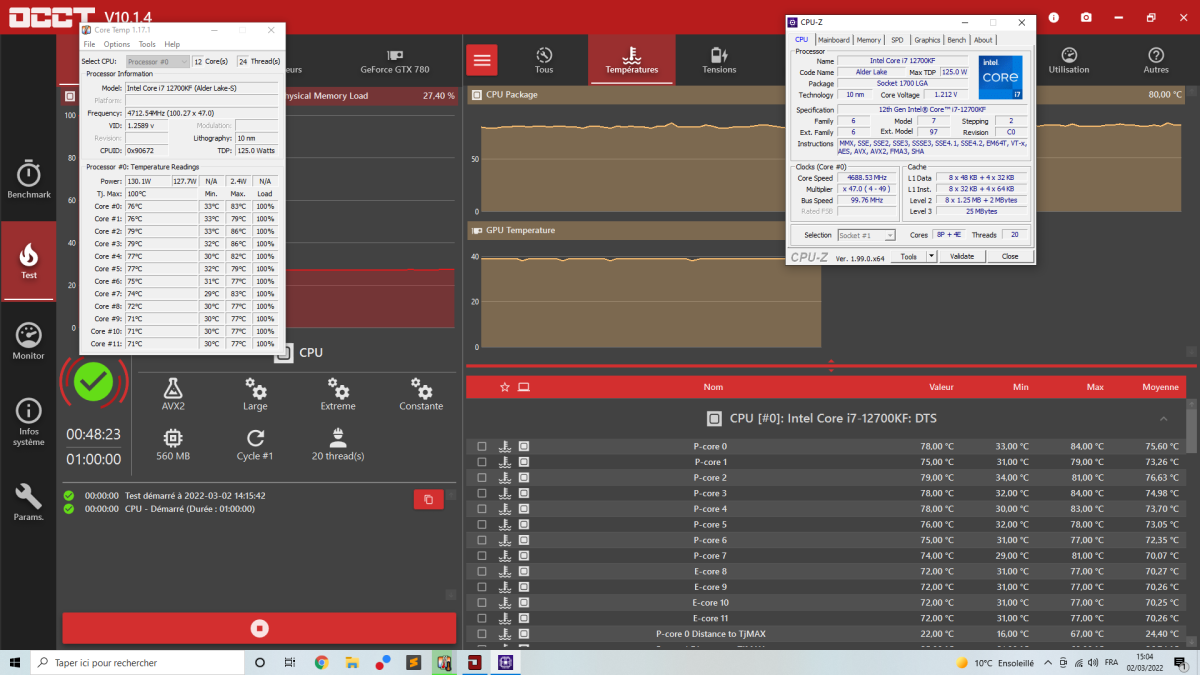Collapse the CPU [#0] DTS sensor group
The height and width of the screenshot is (675, 1200).
tap(1163, 419)
